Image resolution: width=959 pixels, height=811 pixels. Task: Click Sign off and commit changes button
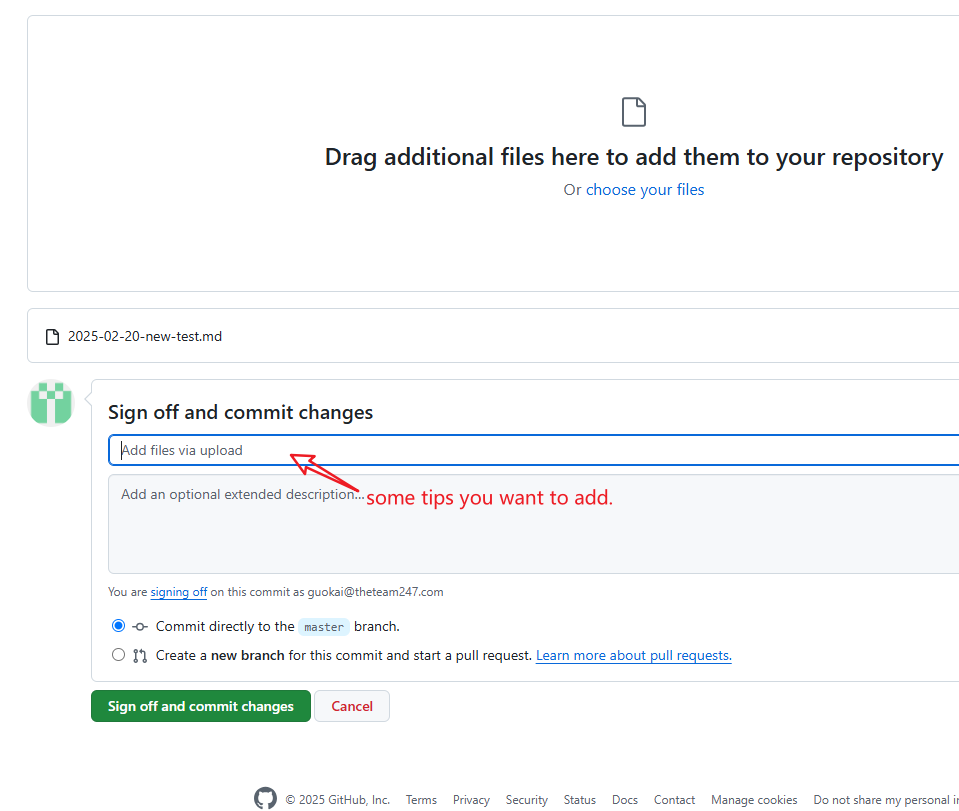pos(201,706)
